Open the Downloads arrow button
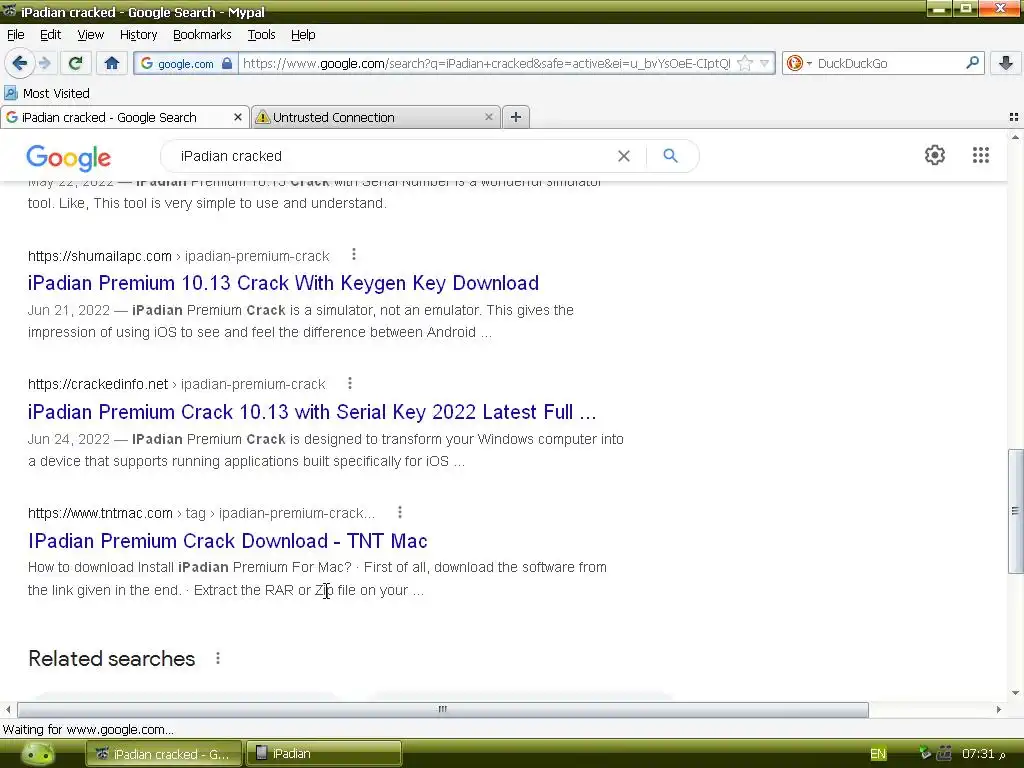Screen dimensions: 1024x768 click(x=1006, y=63)
